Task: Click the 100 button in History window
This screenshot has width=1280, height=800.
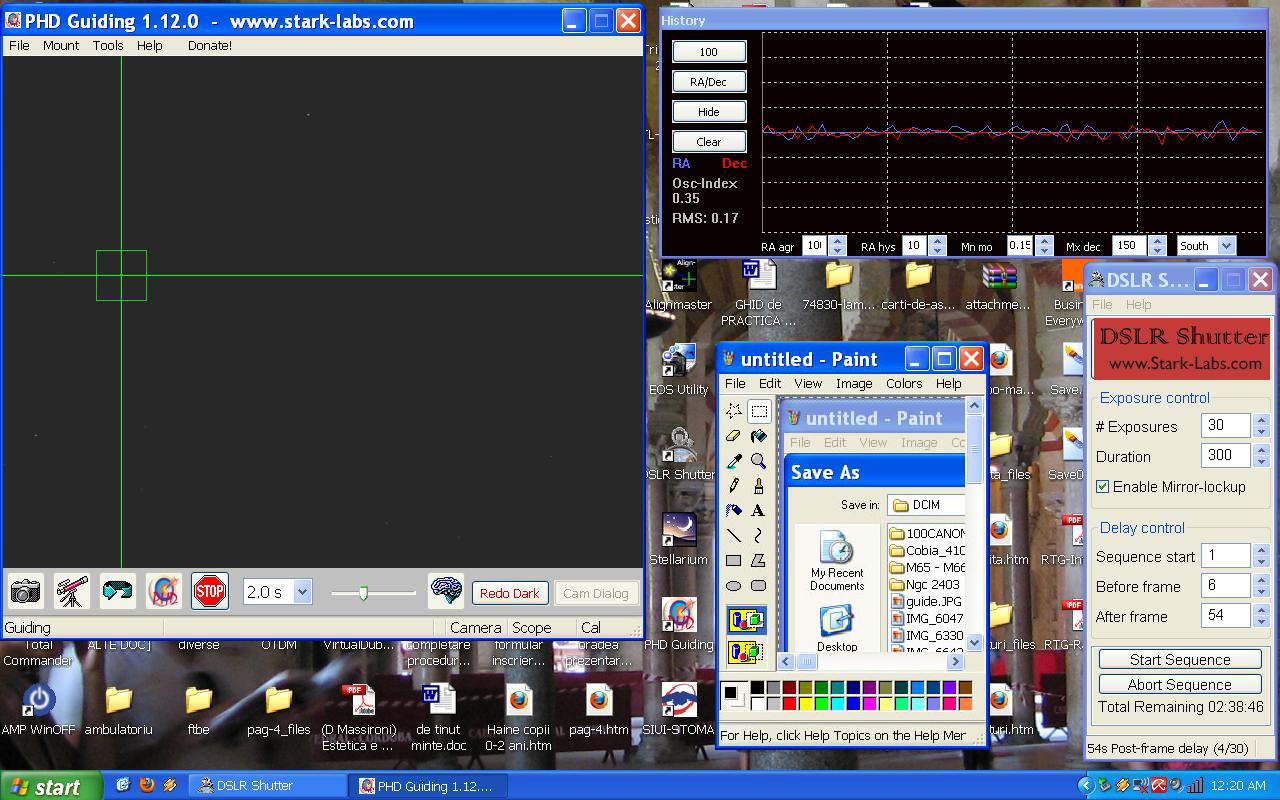Action: click(x=709, y=52)
